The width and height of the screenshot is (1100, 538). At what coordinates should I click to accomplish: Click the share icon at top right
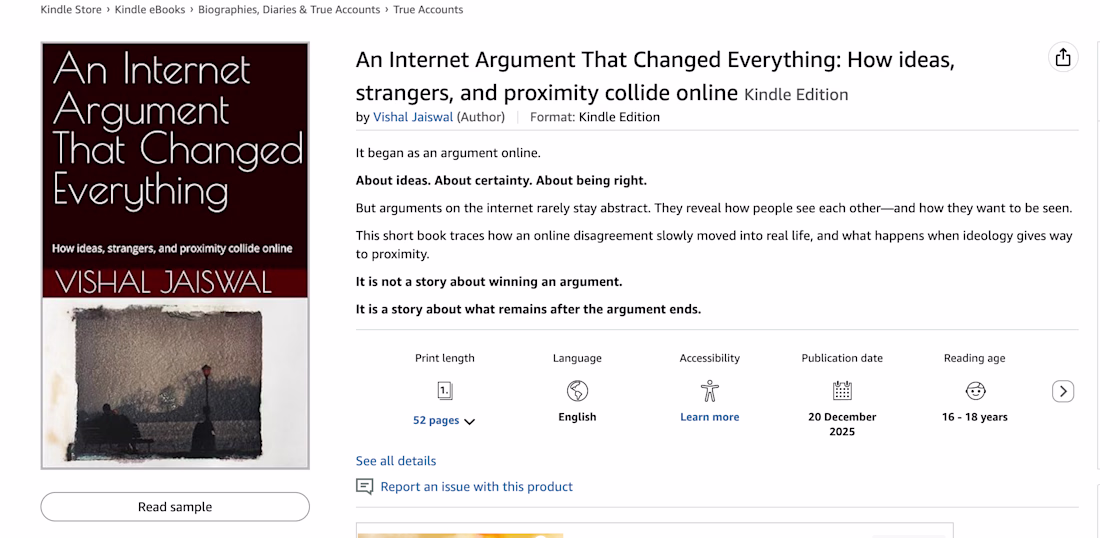coord(1063,58)
